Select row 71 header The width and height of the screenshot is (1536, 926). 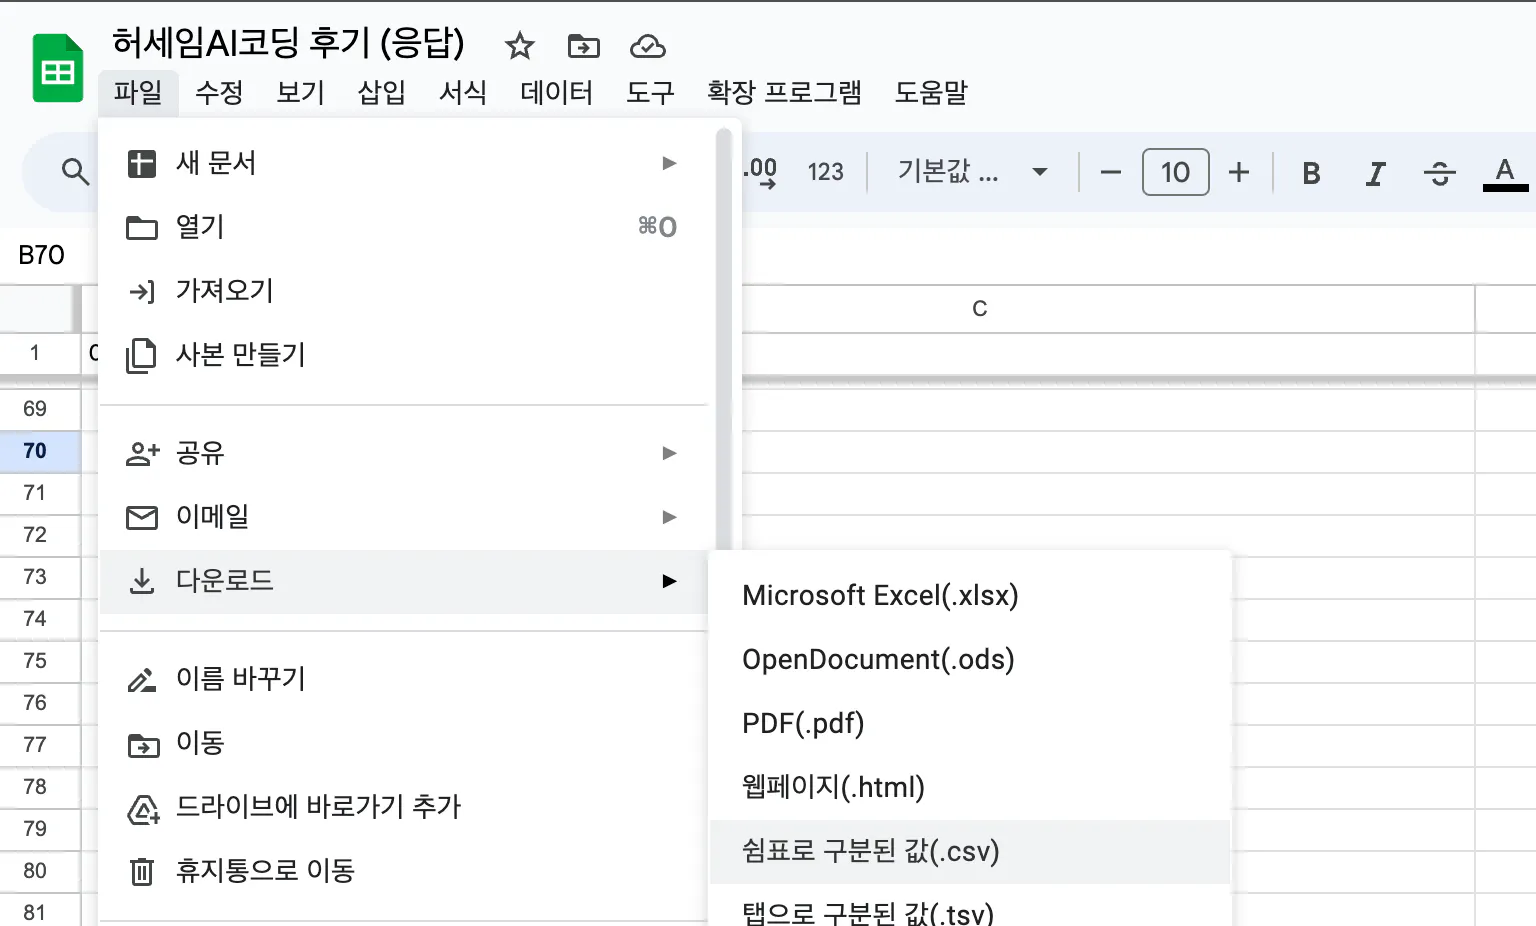(39, 493)
